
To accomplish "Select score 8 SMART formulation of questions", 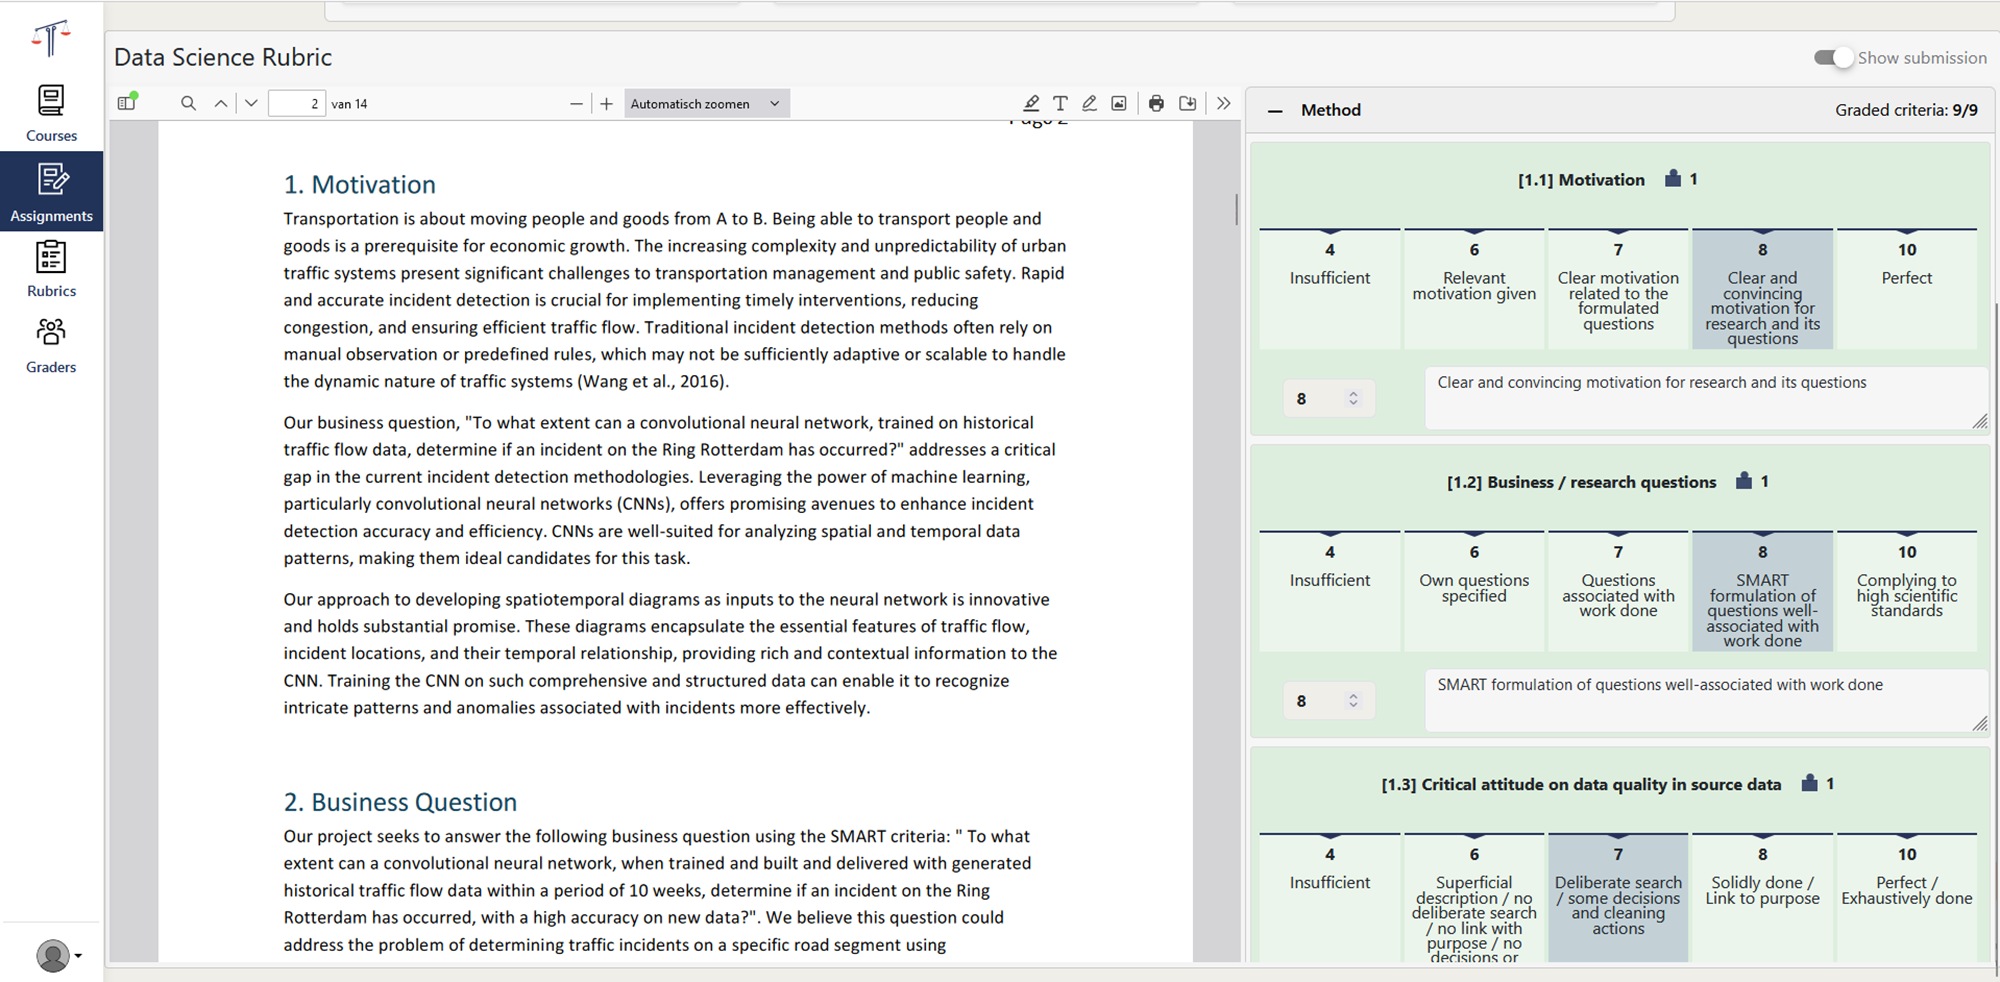I will (x=1762, y=591).
